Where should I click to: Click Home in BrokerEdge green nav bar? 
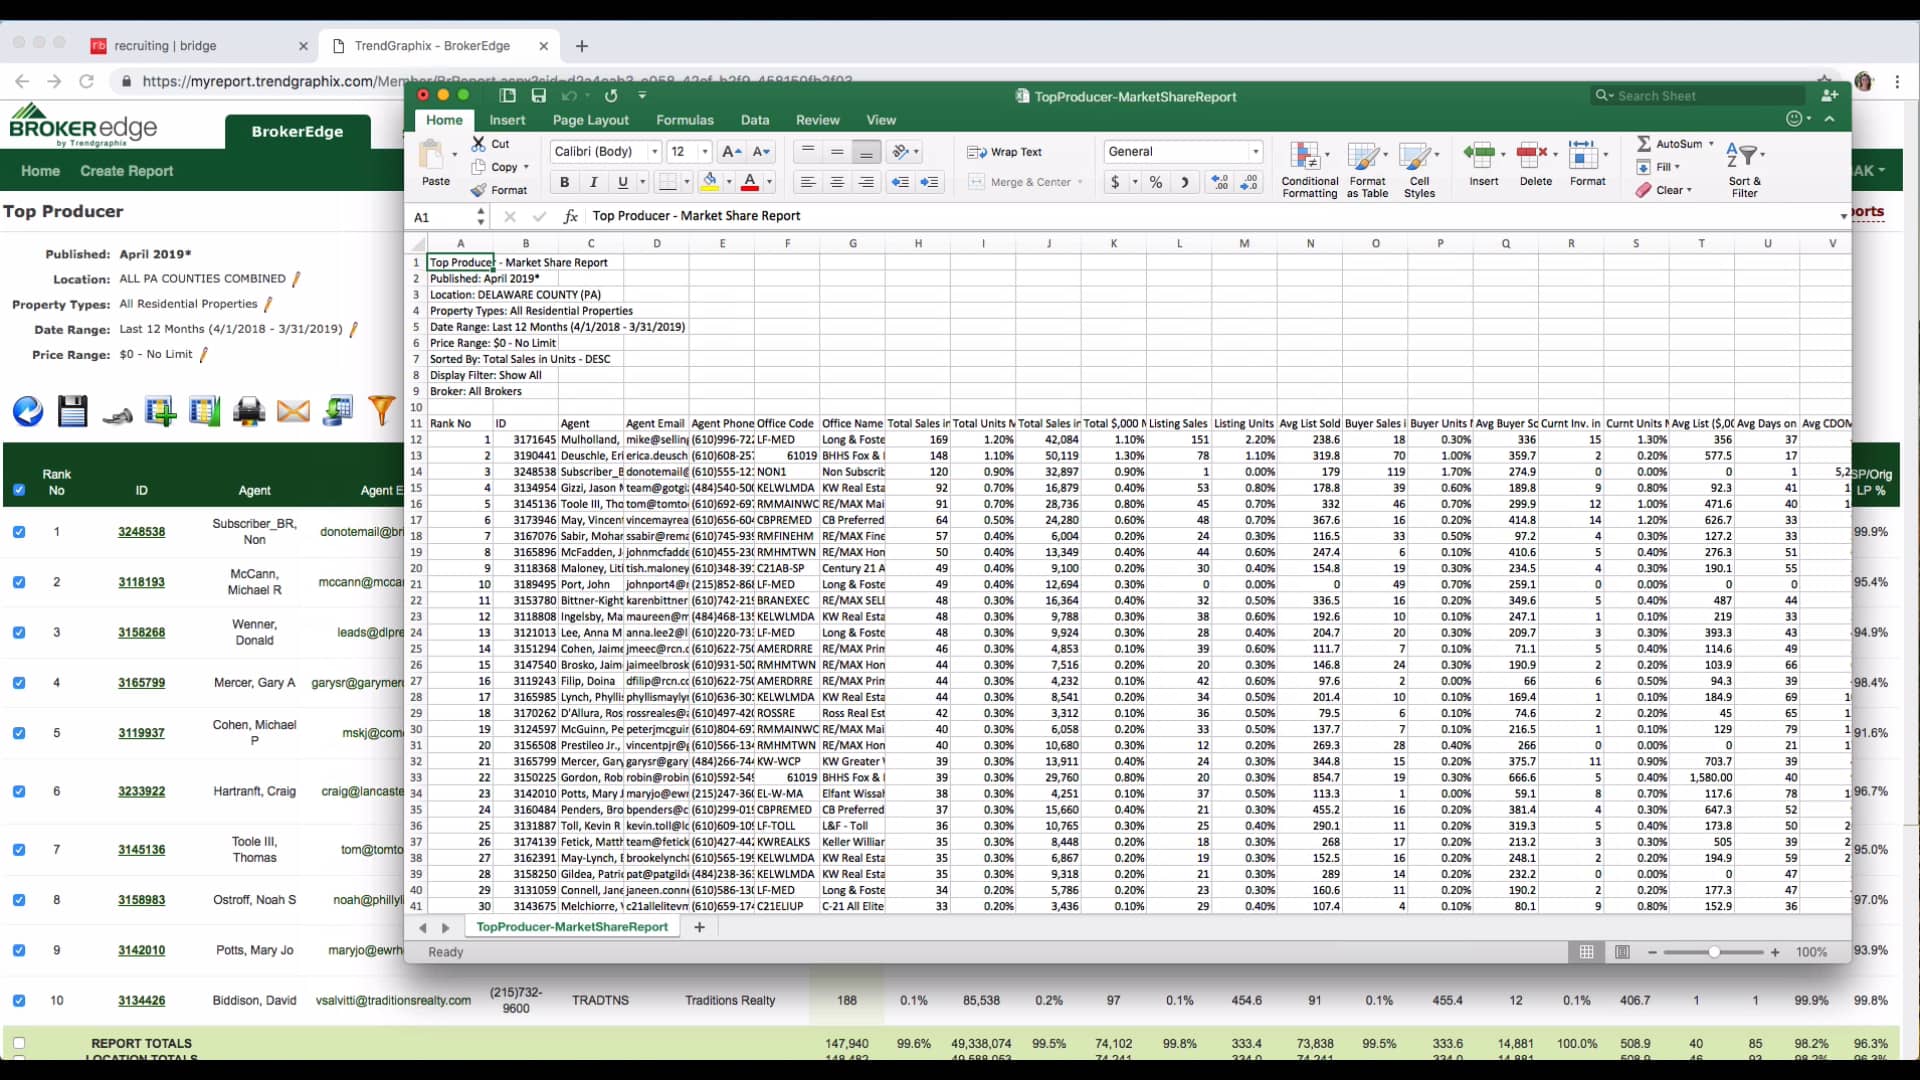40,171
